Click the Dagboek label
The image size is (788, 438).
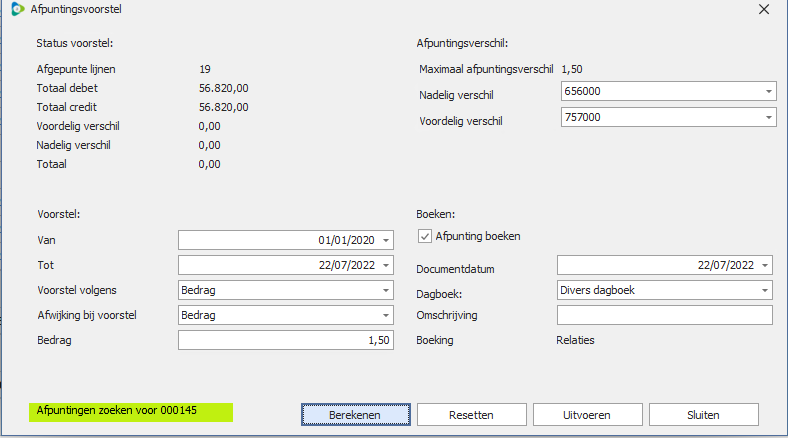(x=439, y=294)
